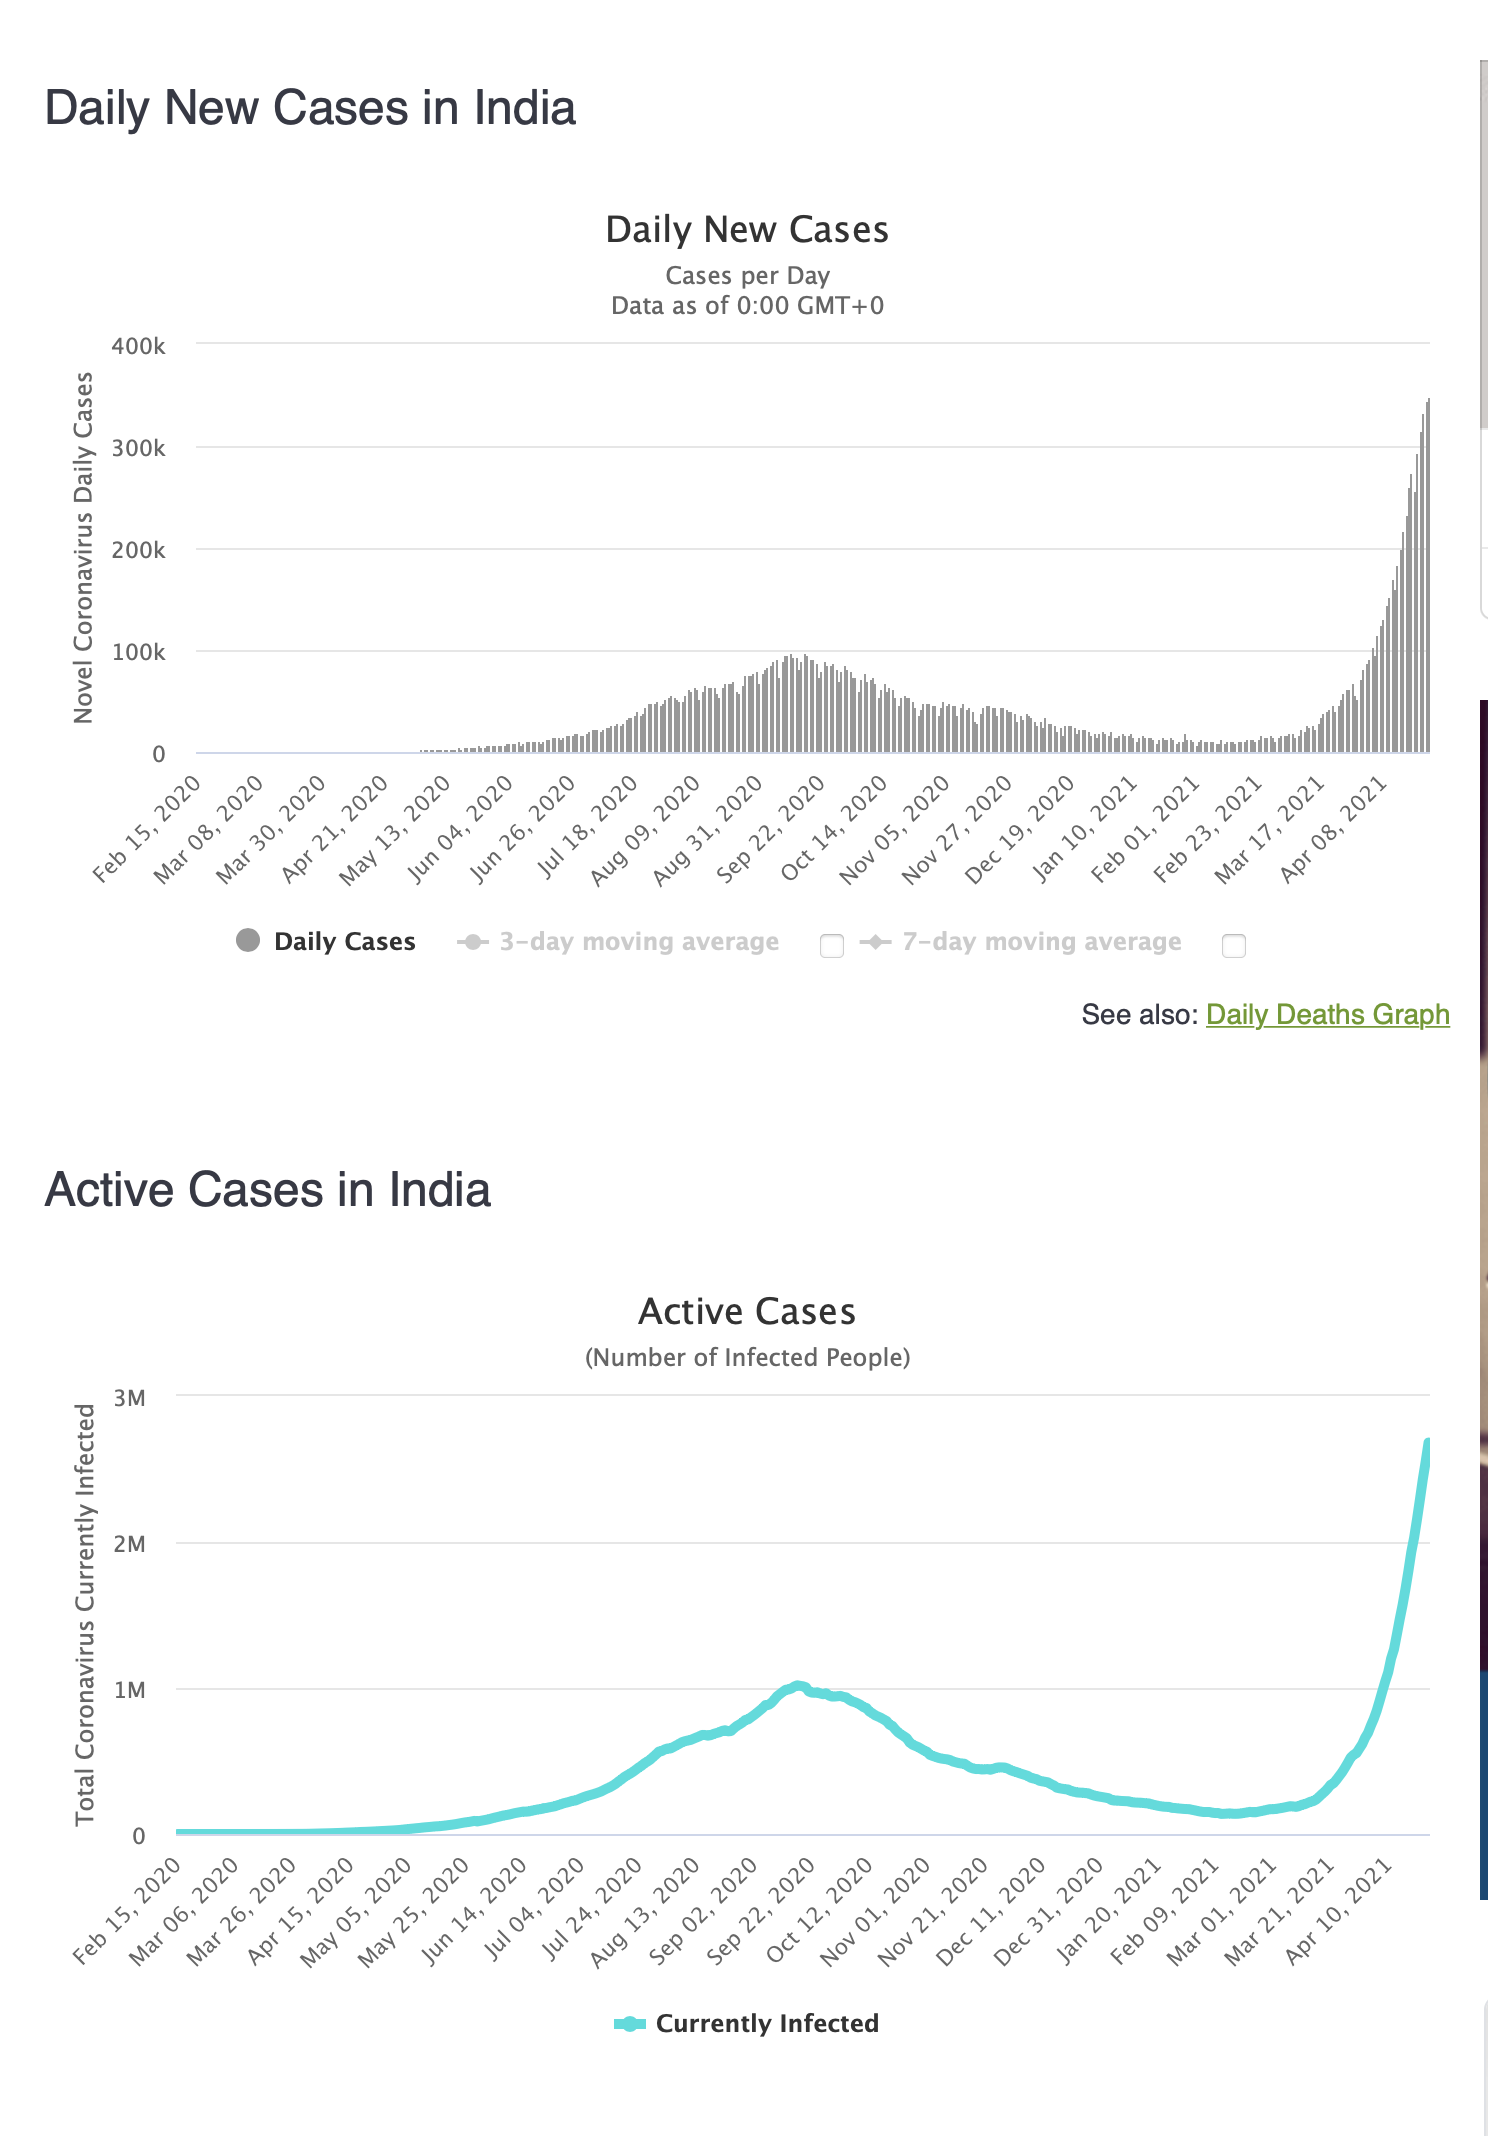Click the "Apr 08, 2021" x-axis date label
Screen dimensions: 1488x2136
[x=1336, y=830]
